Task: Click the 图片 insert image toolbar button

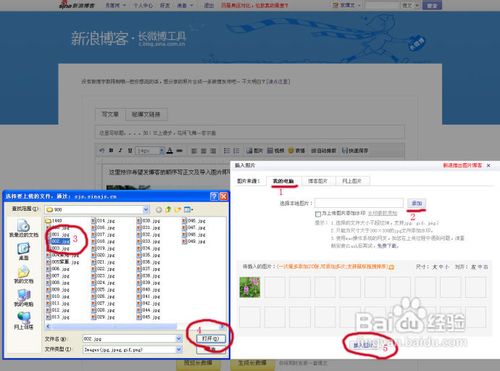Action: tap(254, 151)
